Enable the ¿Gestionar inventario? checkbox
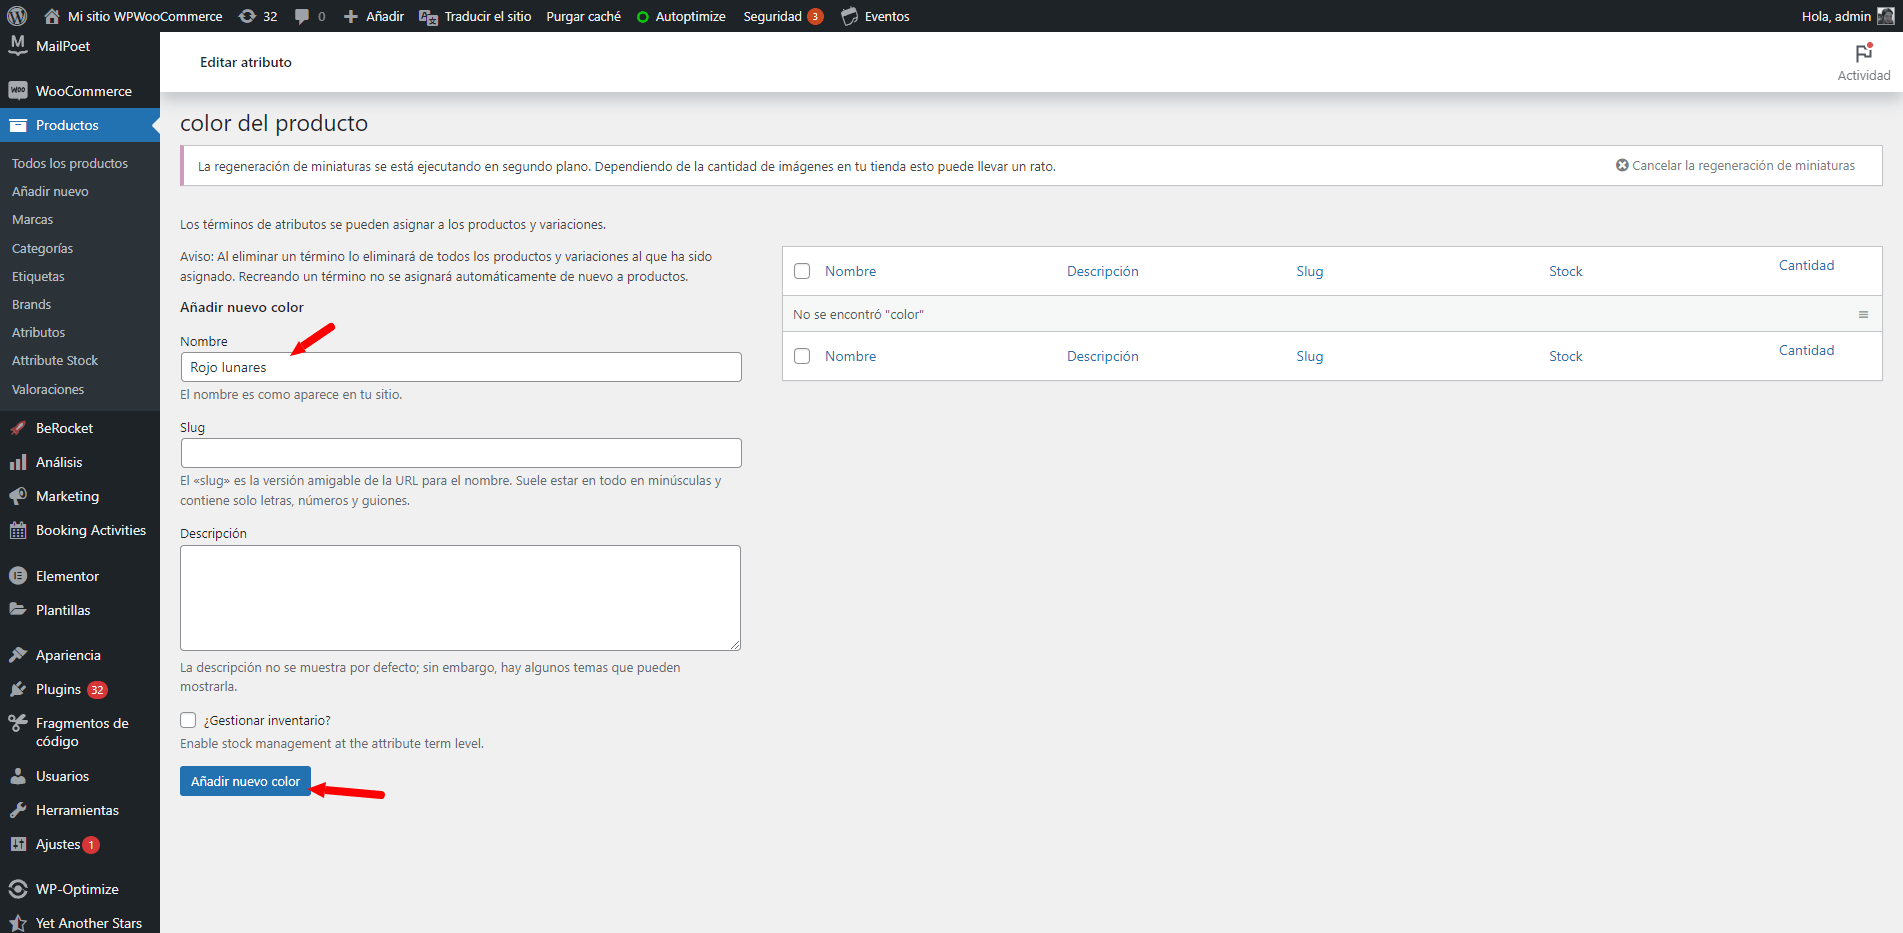This screenshot has height=933, width=1903. pyautogui.click(x=188, y=720)
